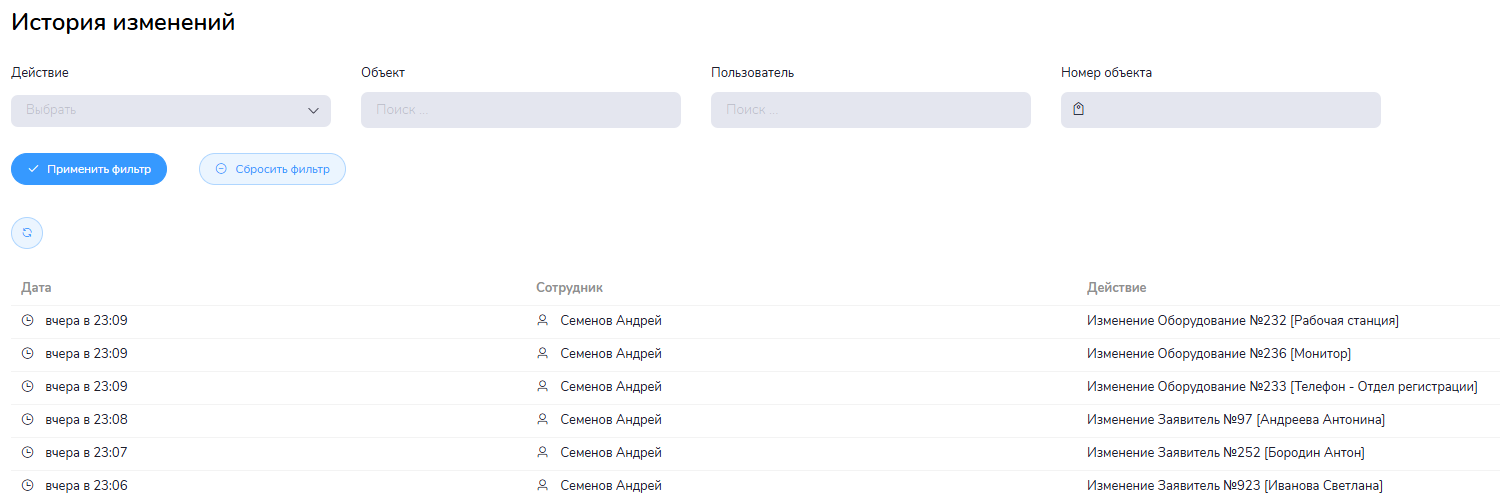
Task: Click the Сотрудник column header
Action: point(569,288)
